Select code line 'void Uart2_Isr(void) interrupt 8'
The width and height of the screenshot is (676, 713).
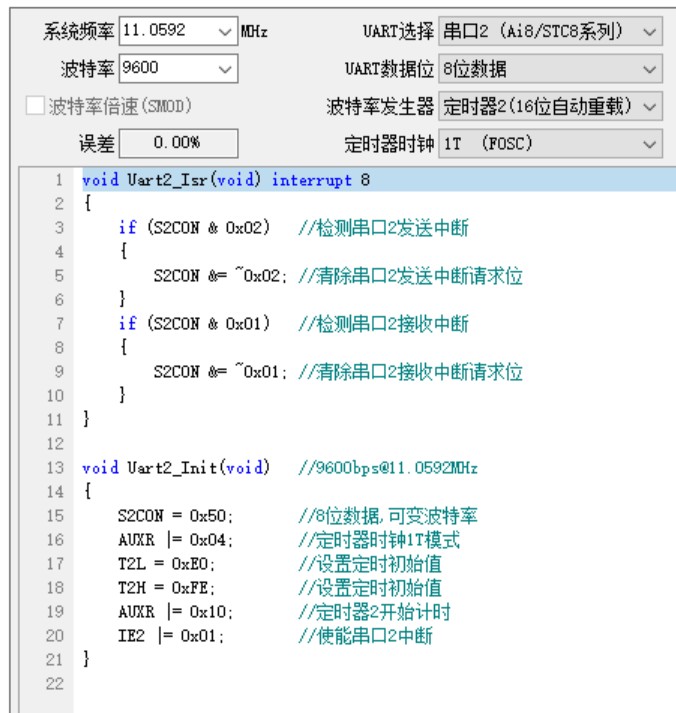point(226,180)
